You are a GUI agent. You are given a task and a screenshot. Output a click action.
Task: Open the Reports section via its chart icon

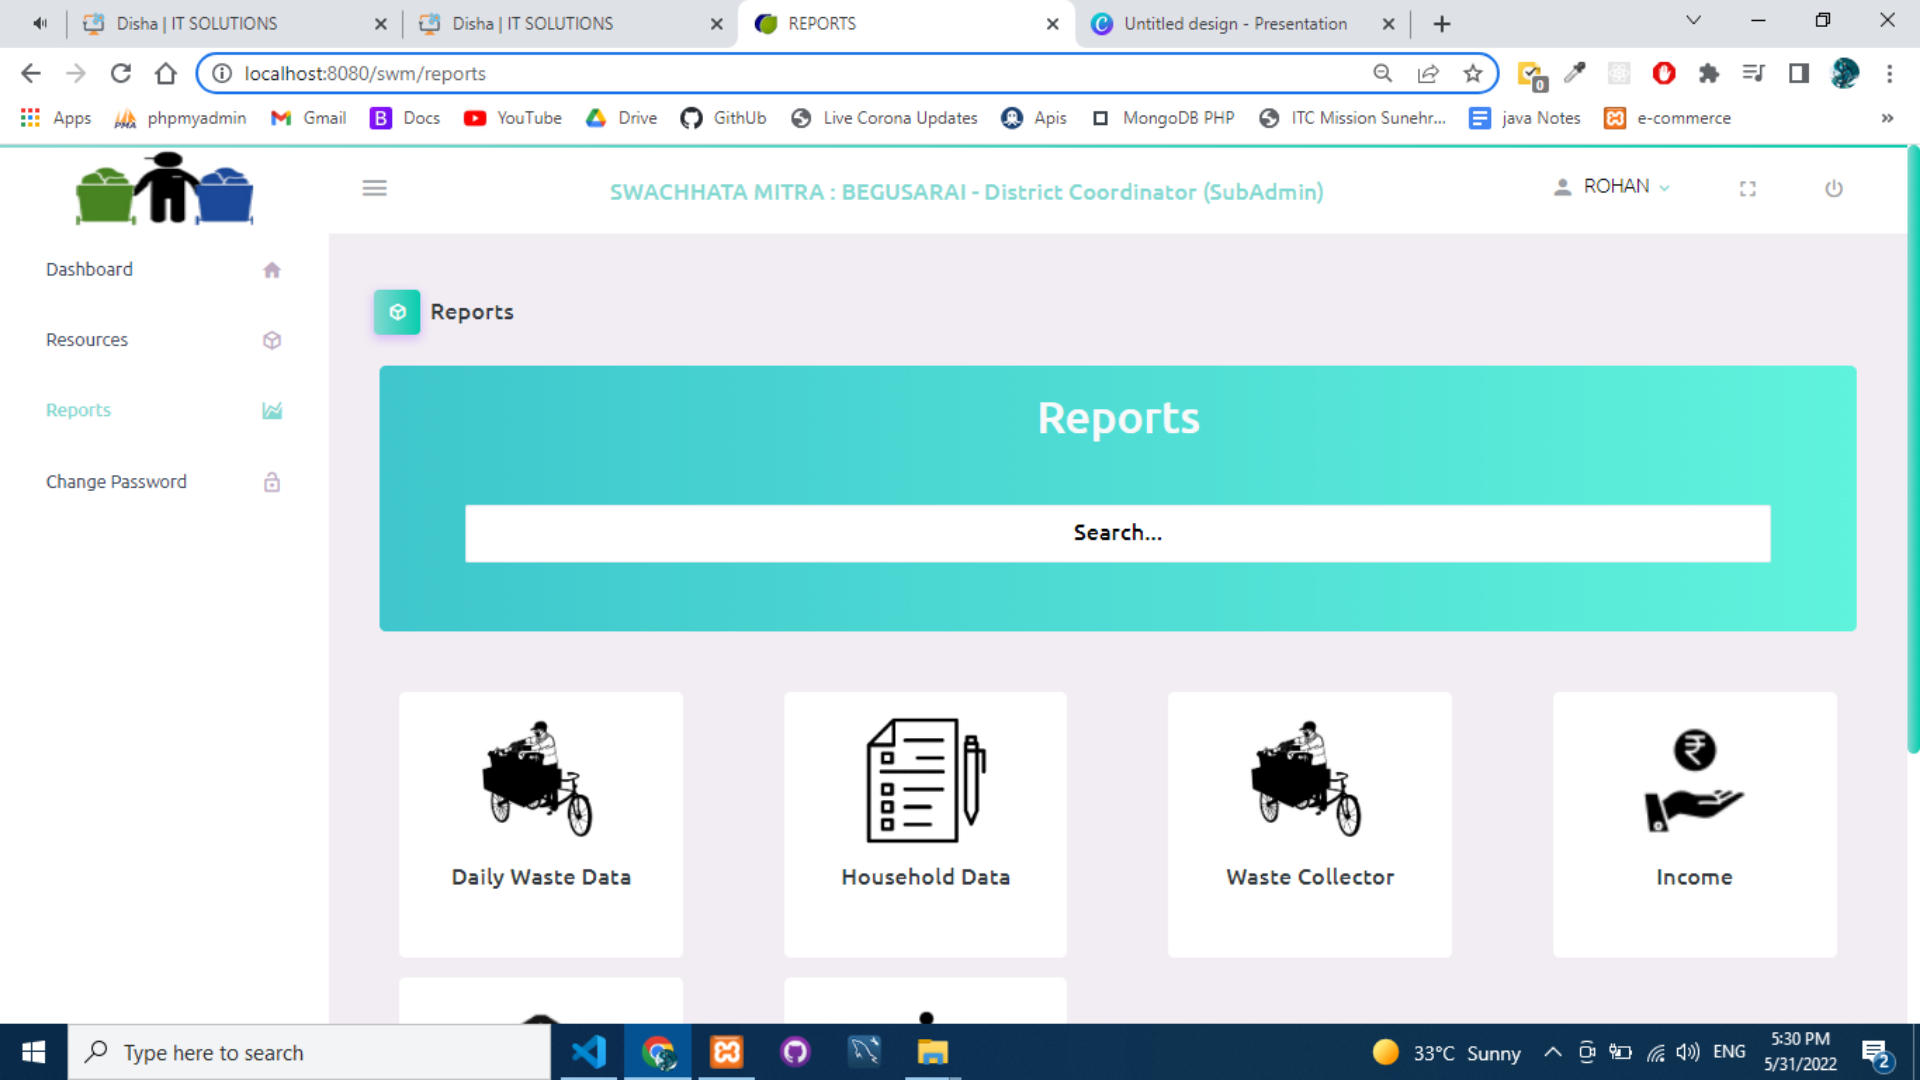coord(271,410)
